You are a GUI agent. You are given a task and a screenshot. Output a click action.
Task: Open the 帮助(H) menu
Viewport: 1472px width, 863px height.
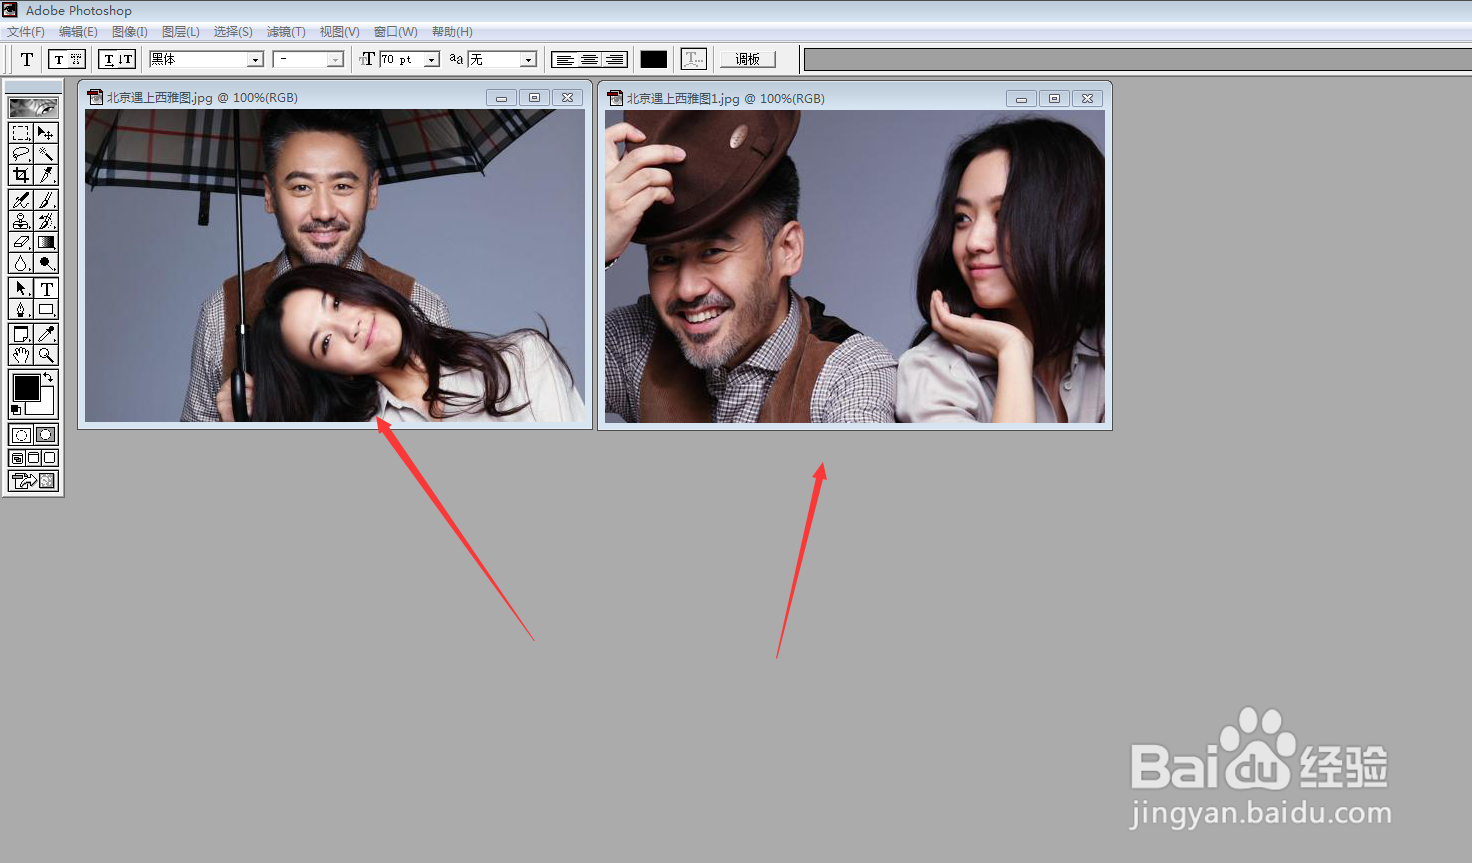[x=452, y=32]
